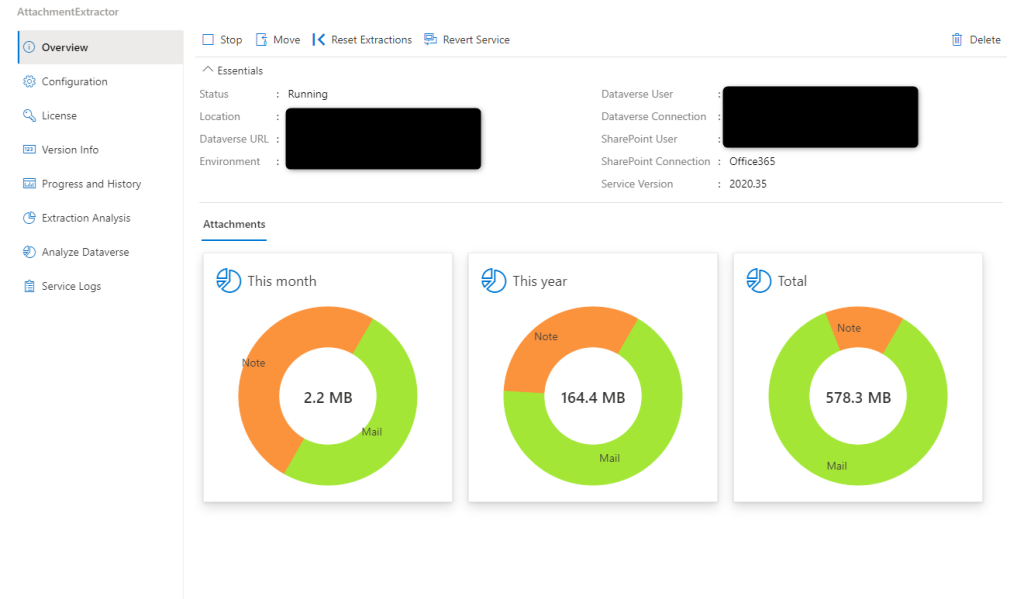Screen dimensions: 1024x599
Task: Click the Dataverse URL label
Action: [x=234, y=139]
